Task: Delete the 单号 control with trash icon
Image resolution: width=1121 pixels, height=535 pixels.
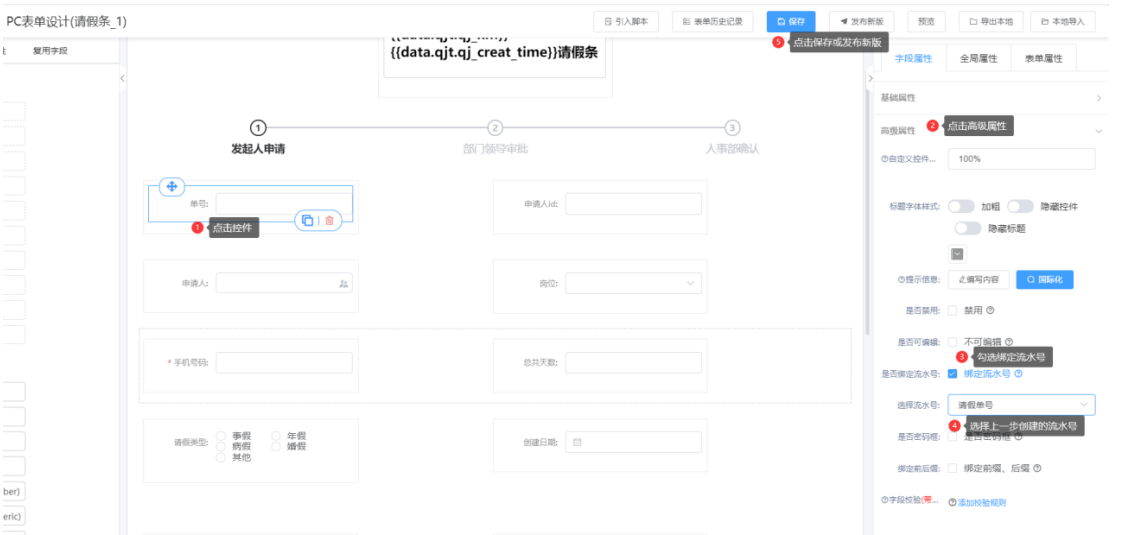Action: [x=329, y=220]
